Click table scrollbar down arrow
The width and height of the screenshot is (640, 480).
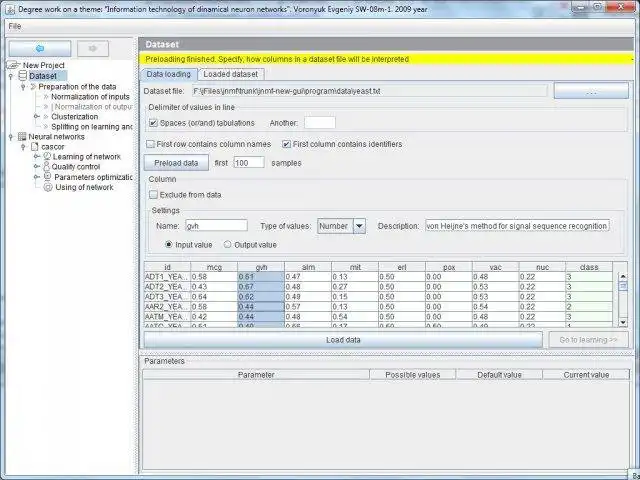[x=623, y=322]
